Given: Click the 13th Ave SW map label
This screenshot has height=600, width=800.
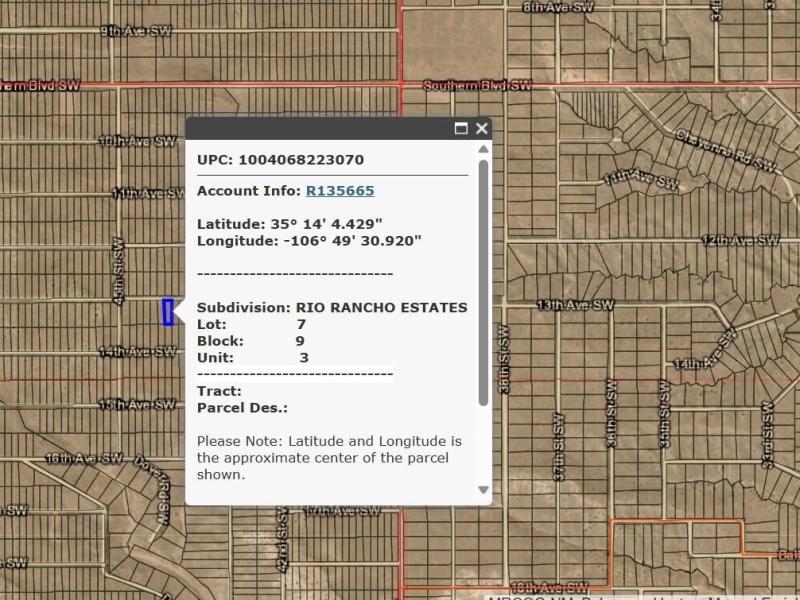Looking at the screenshot, I should [576, 305].
